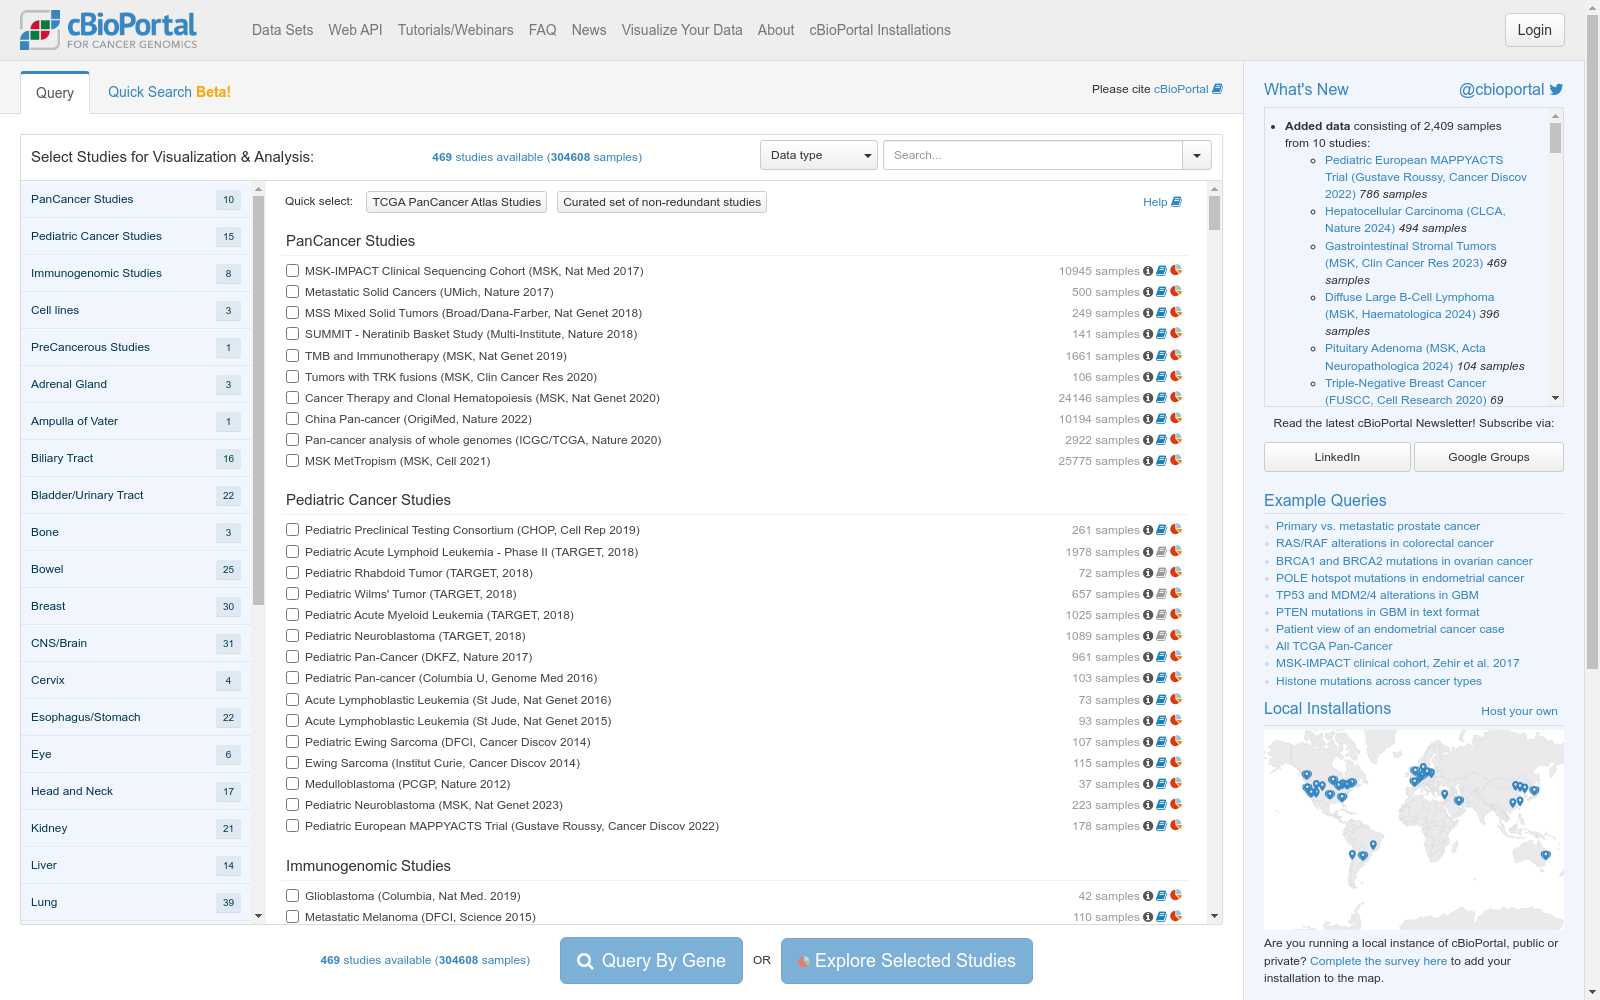Check MSK-IMPACT Clinical Sequencing Cohort study
Image resolution: width=1600 pixels, height=1000 pixels.
(292, 270)
